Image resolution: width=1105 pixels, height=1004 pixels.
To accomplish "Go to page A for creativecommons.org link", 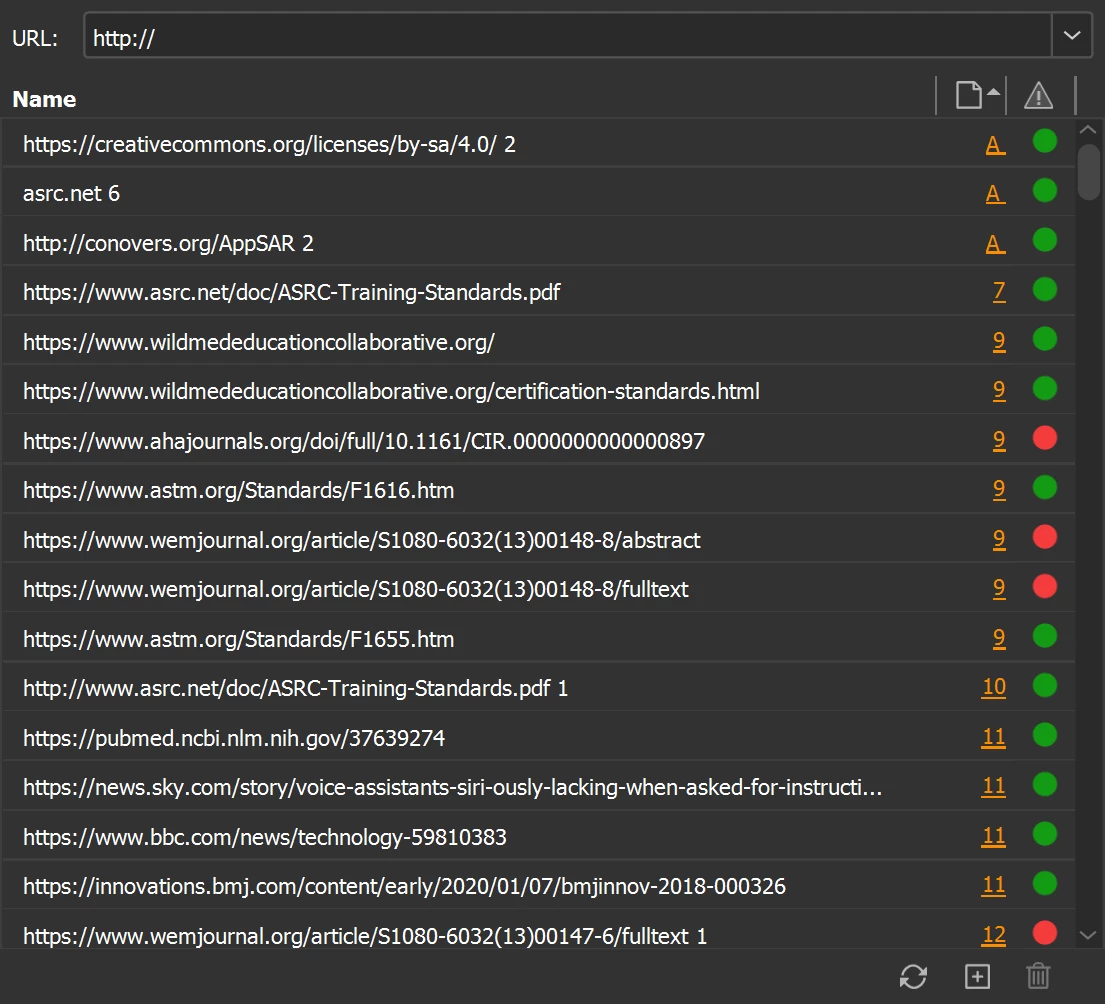I will click(995, 144).
